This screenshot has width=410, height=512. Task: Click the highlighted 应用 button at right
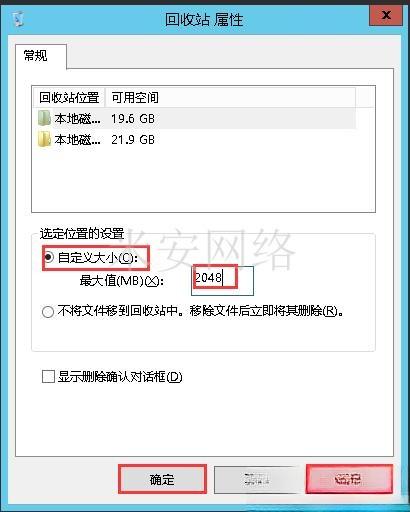tap(349, 479)
